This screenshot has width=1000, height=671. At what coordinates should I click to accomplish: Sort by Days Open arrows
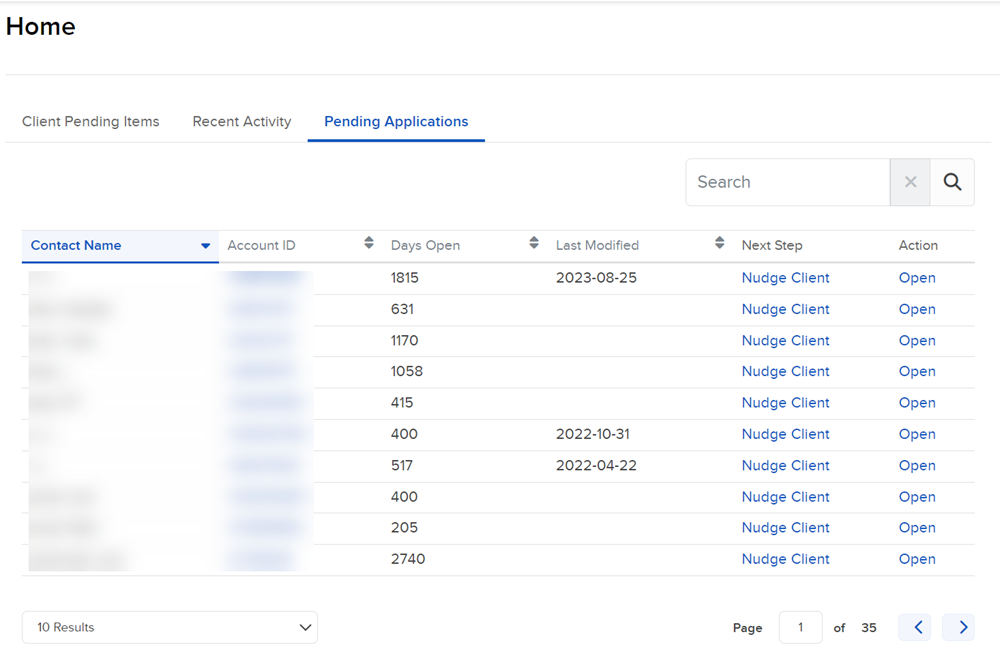click(x=534, y=242)
